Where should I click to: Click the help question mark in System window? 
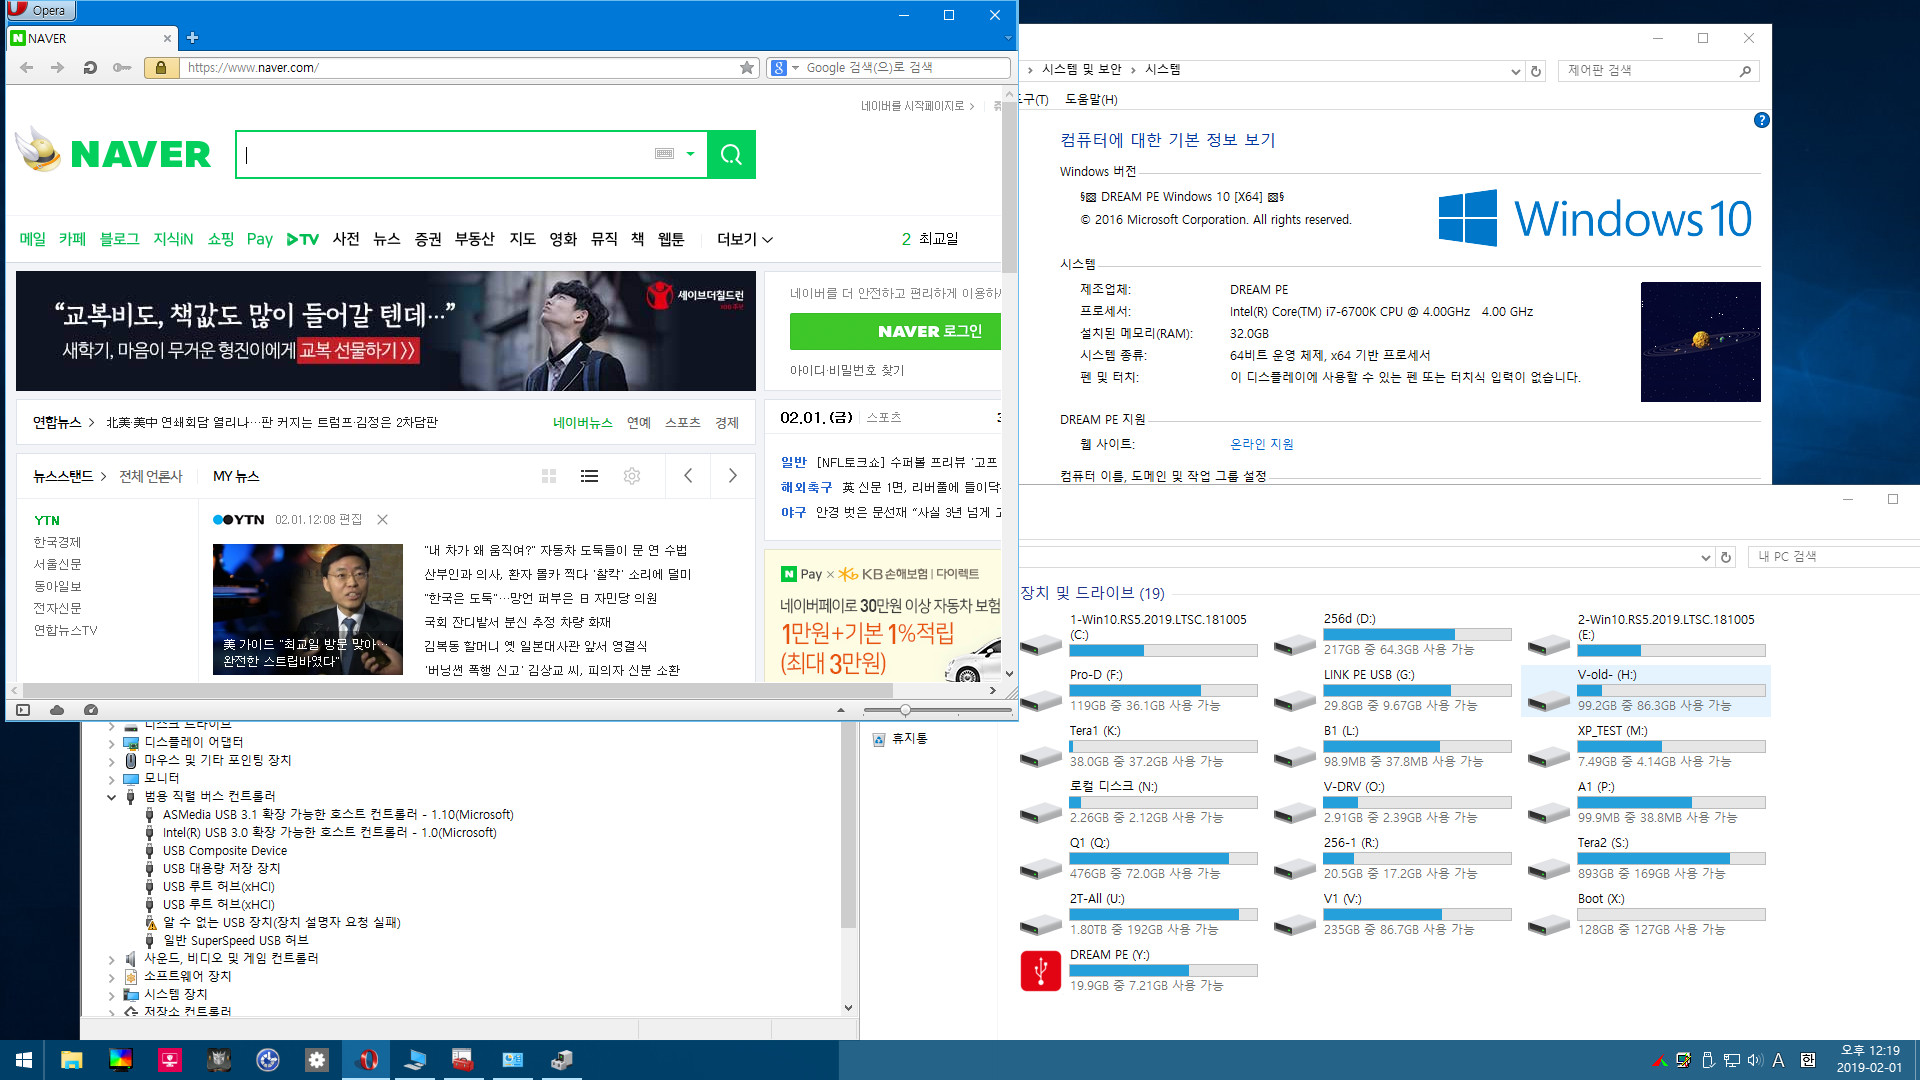point(1761,120)
